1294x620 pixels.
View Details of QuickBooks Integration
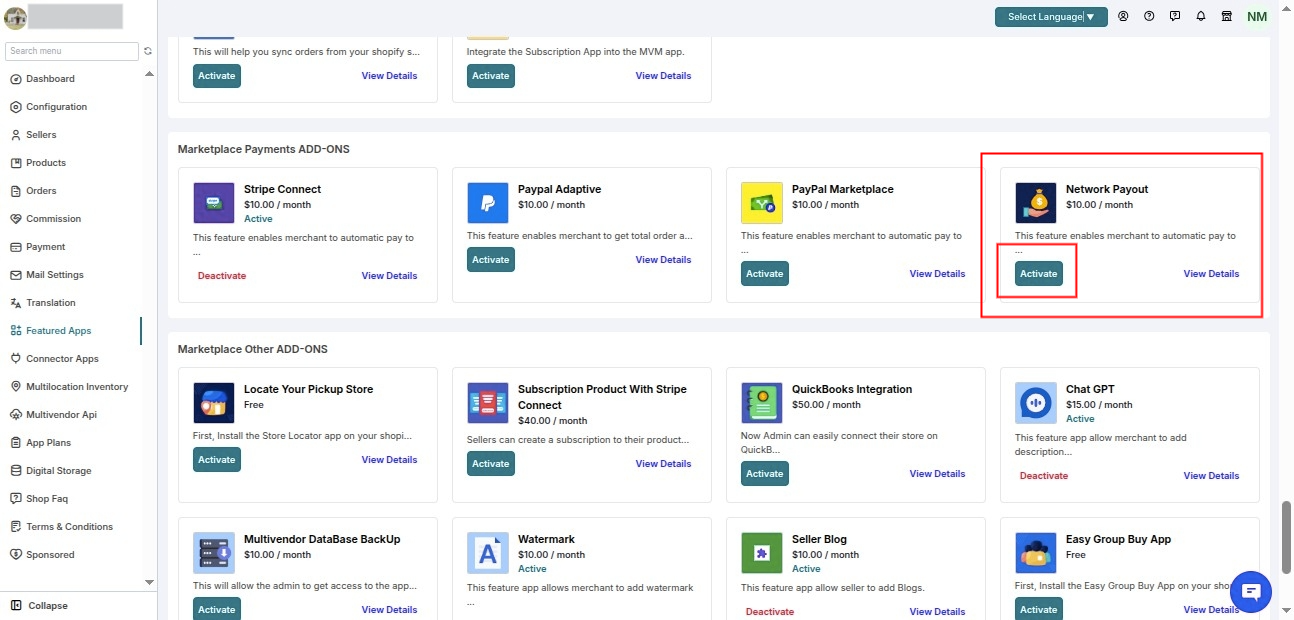pyautogui.click(x=937, y=474)
